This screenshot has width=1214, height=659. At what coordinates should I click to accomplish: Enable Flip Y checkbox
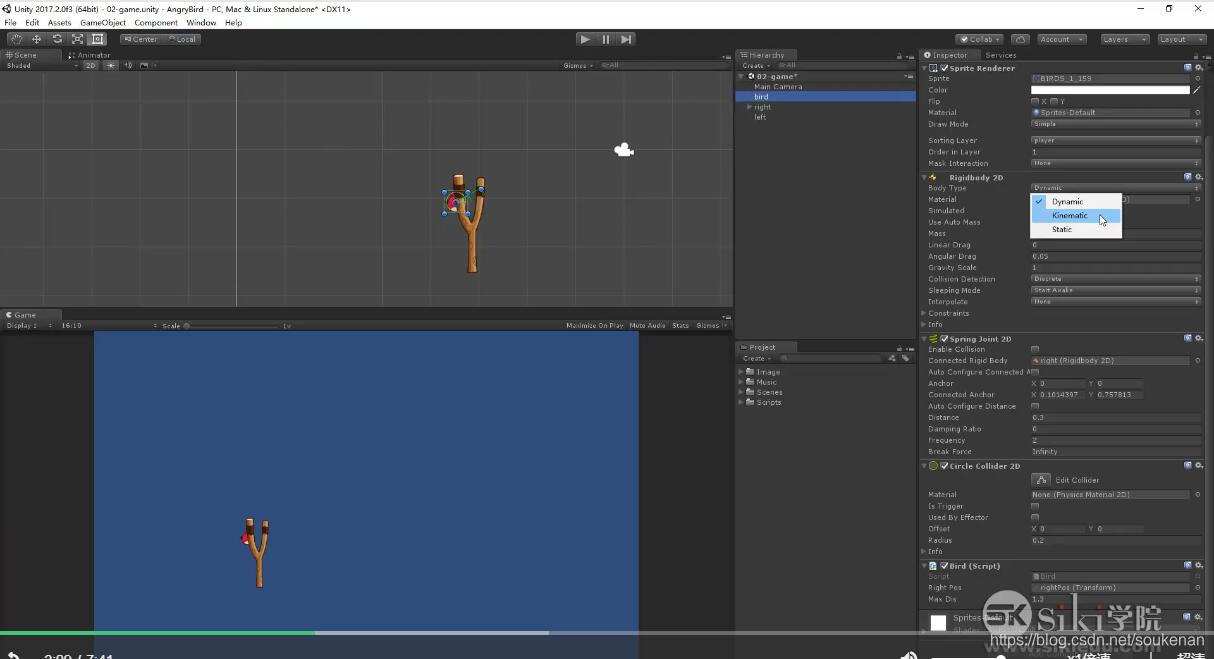[1054, 101]
